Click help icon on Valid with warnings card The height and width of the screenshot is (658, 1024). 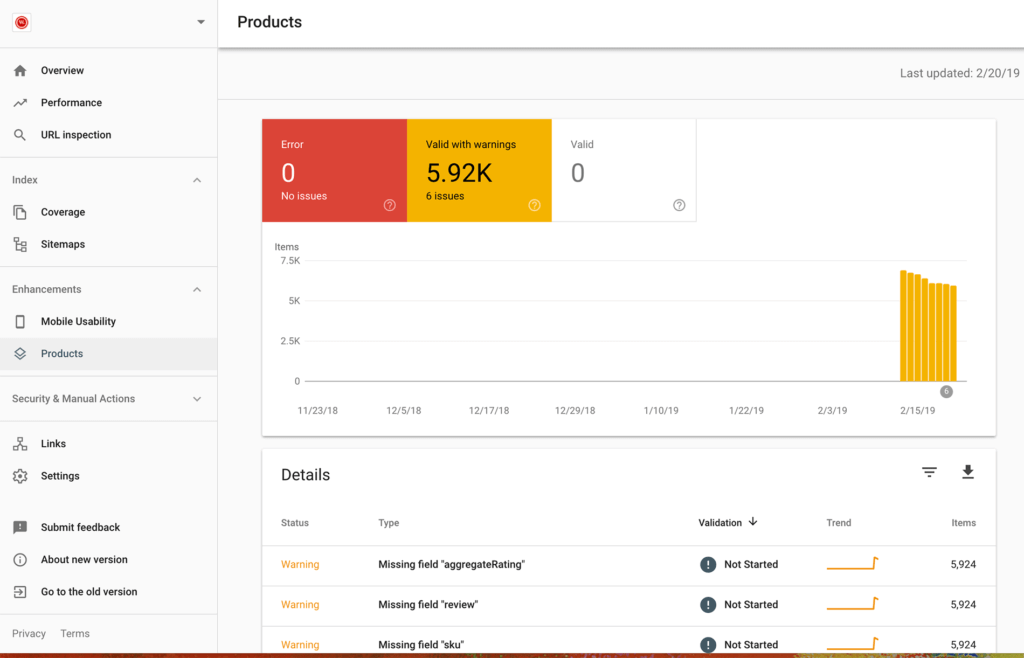pyautogui.click(x=534, y=205)
